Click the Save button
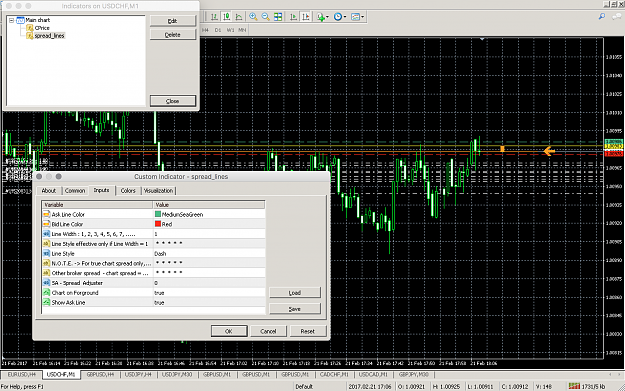Image resolution: width=625 pixels, height=391 pixels. 295,308
